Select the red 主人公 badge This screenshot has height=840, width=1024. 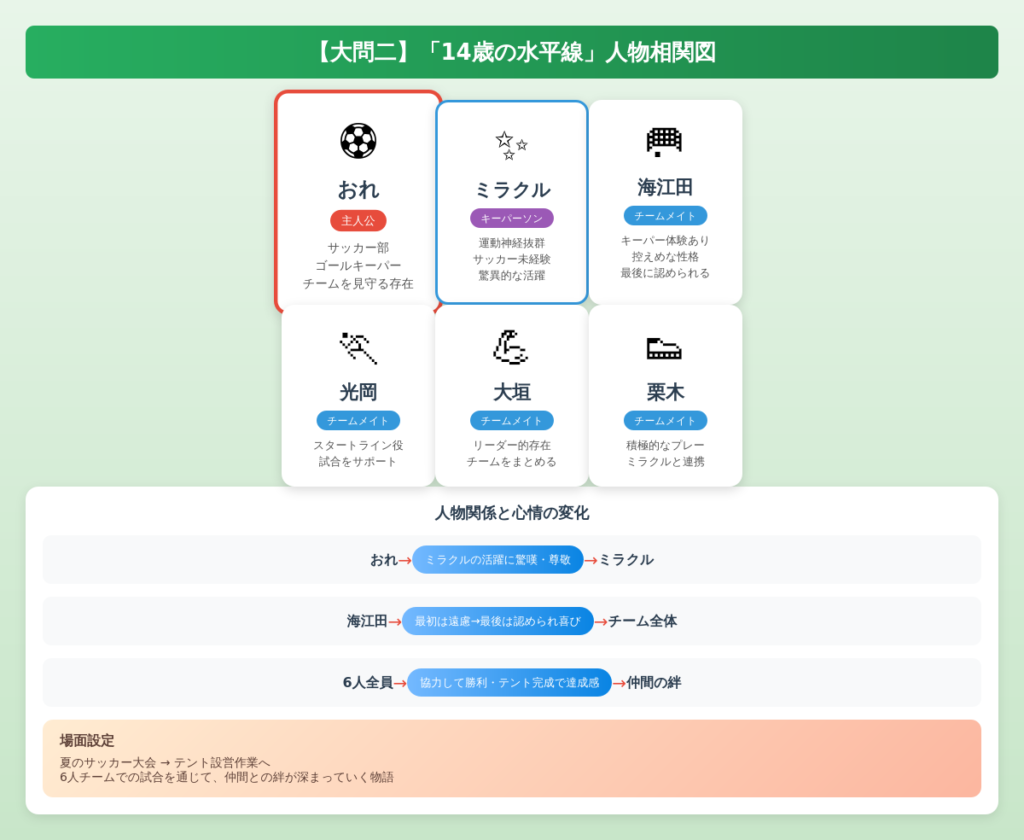click(358, 221)
